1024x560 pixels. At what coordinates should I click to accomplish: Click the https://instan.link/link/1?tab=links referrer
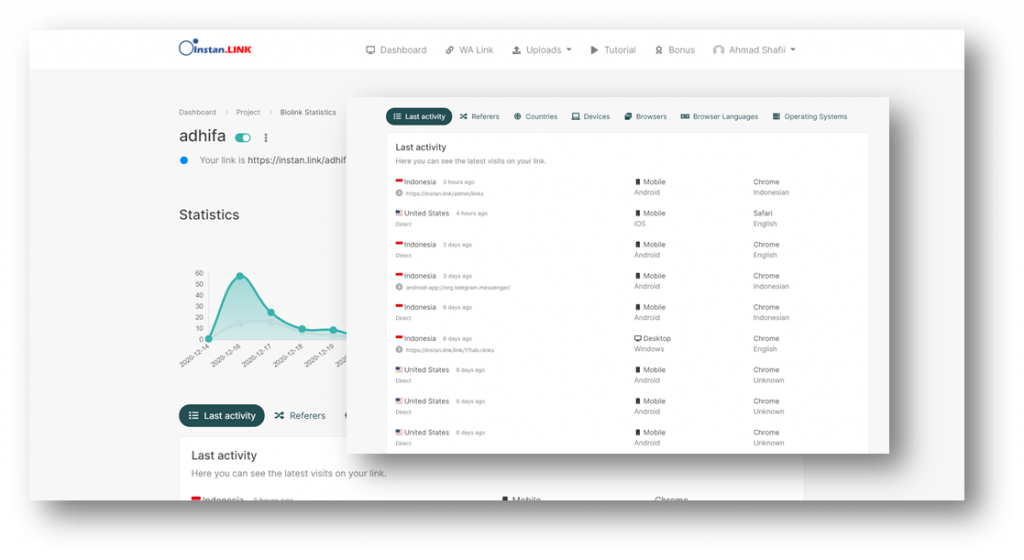click(449, 350)
